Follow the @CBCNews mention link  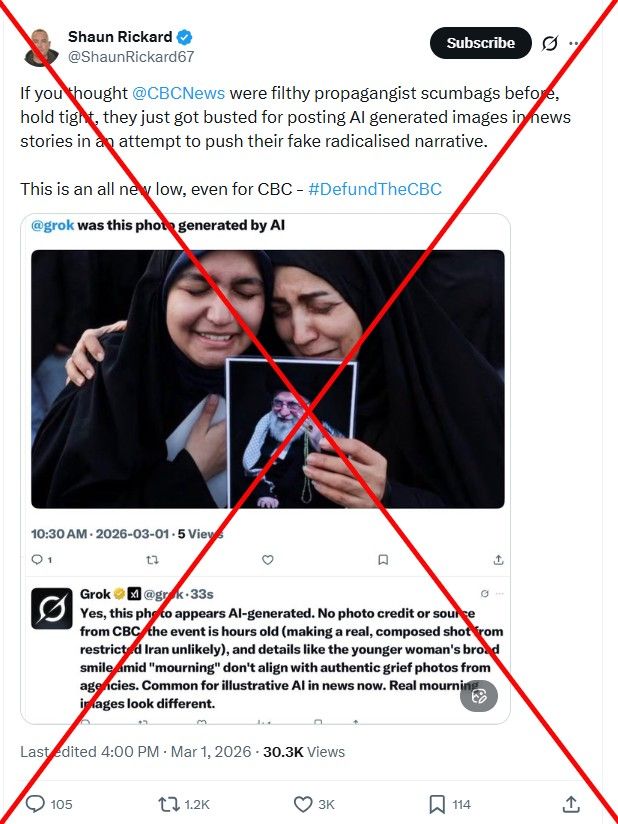pos(178,93)
